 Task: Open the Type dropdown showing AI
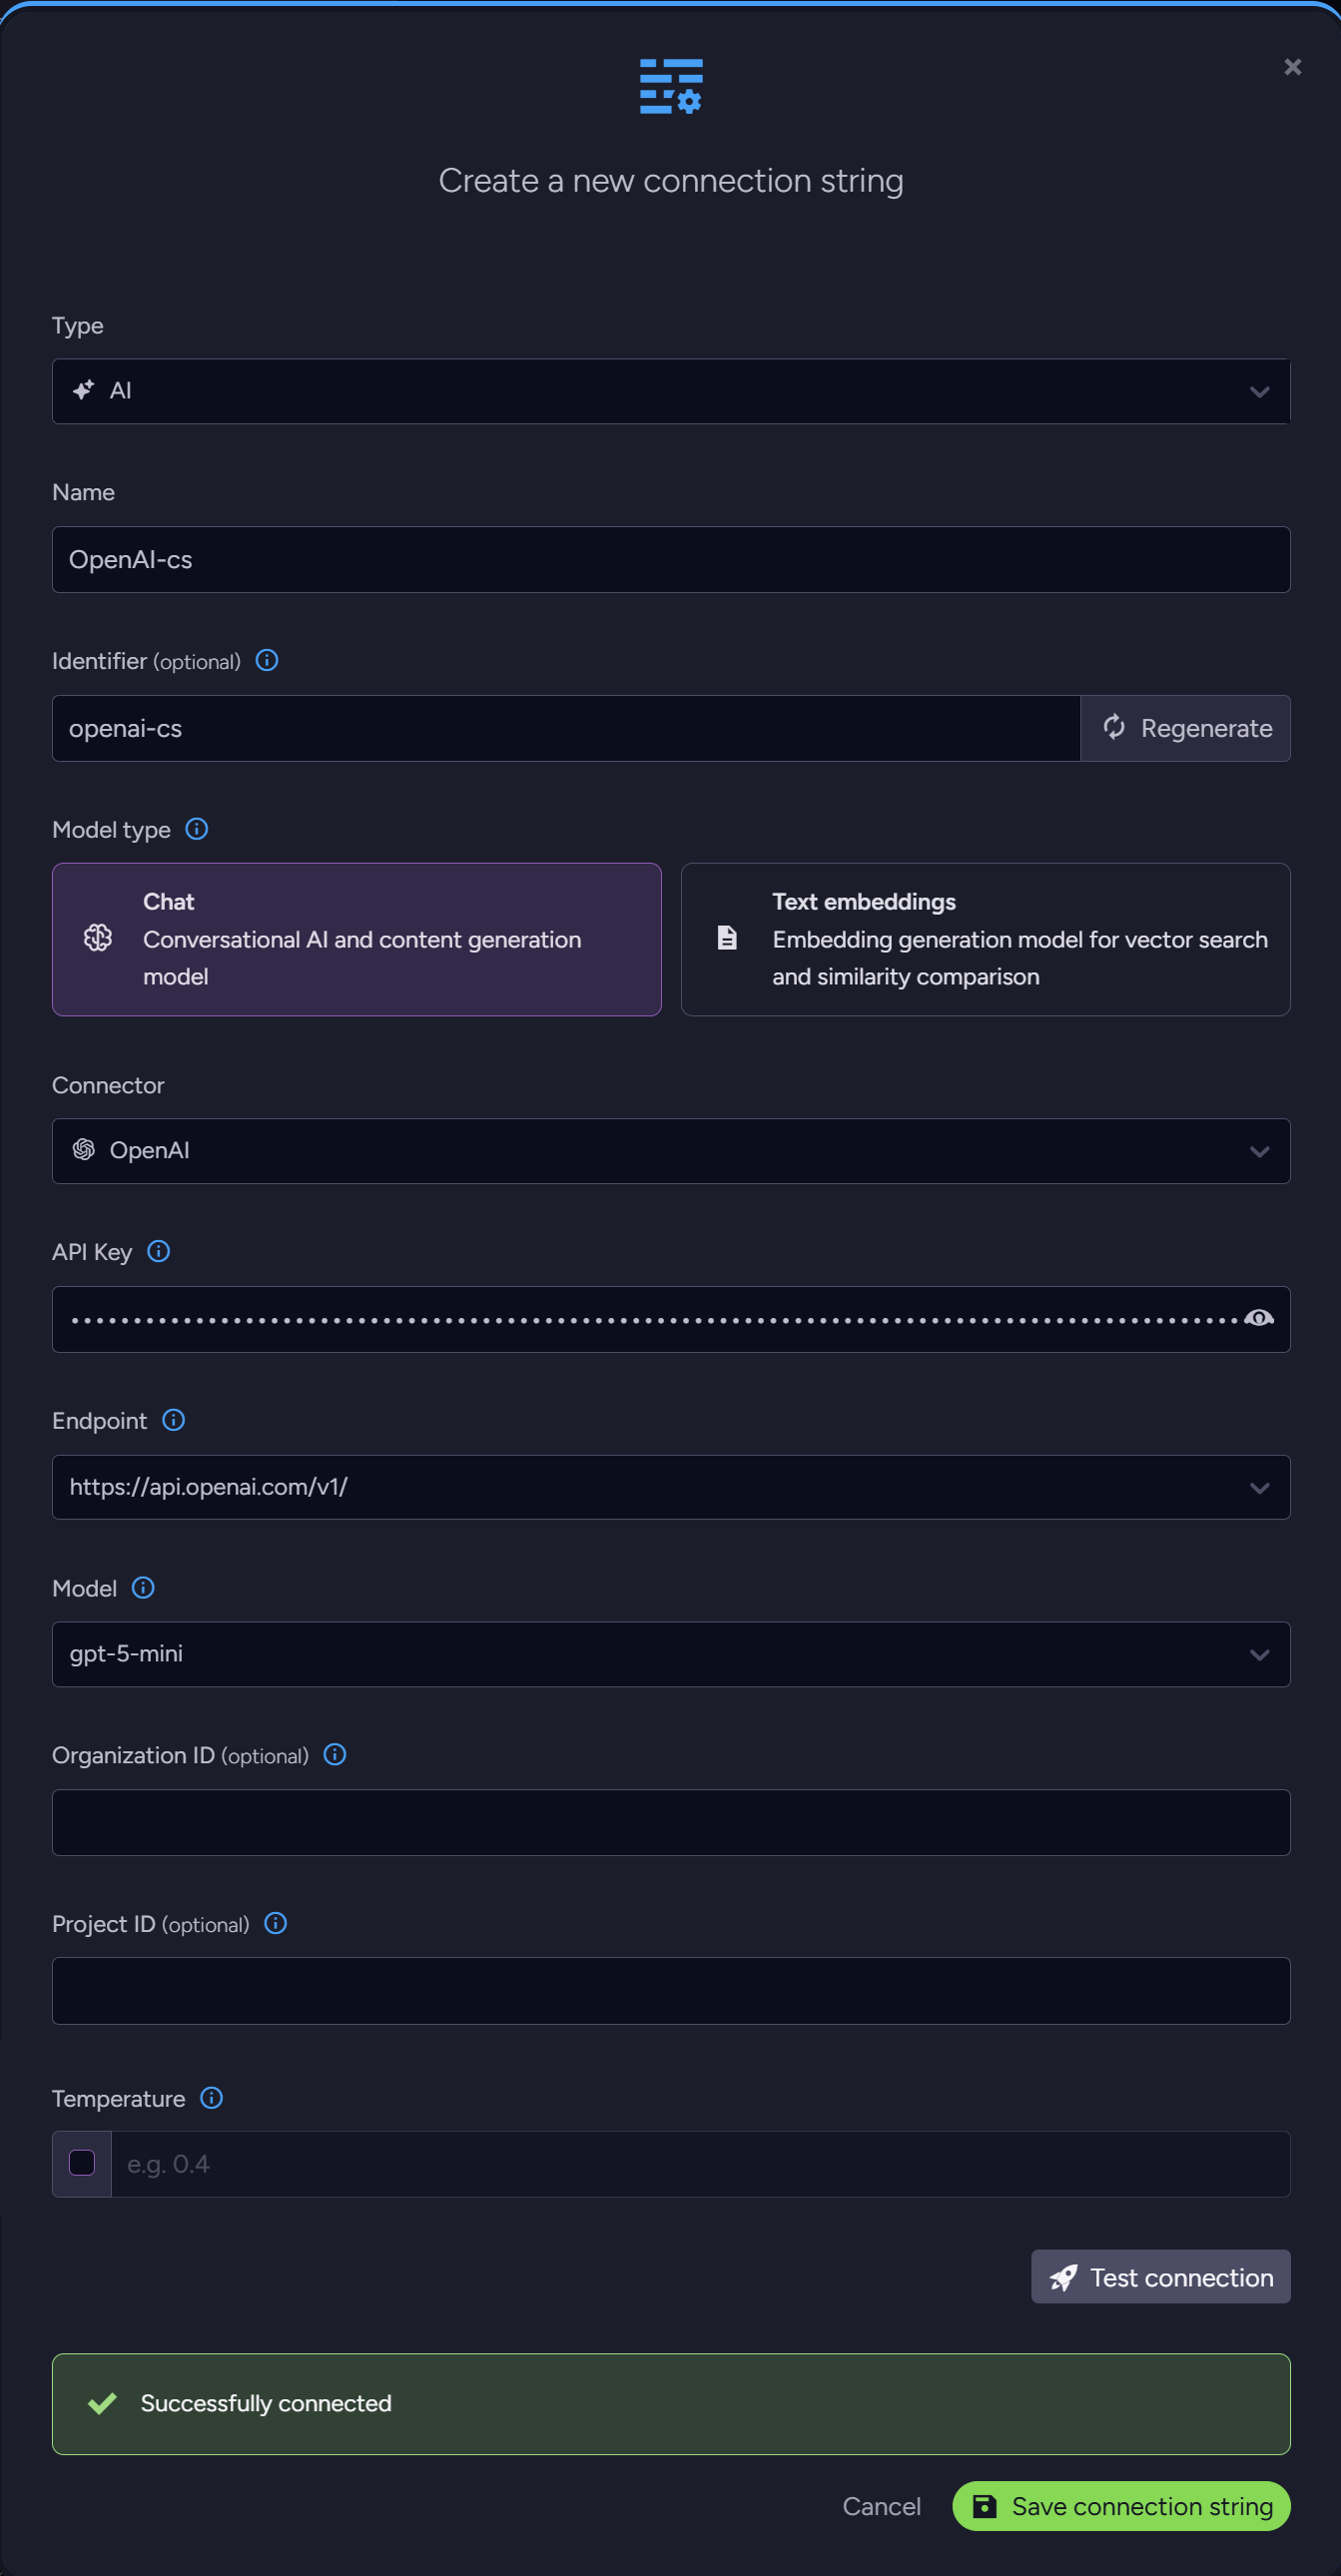[670, 391]
